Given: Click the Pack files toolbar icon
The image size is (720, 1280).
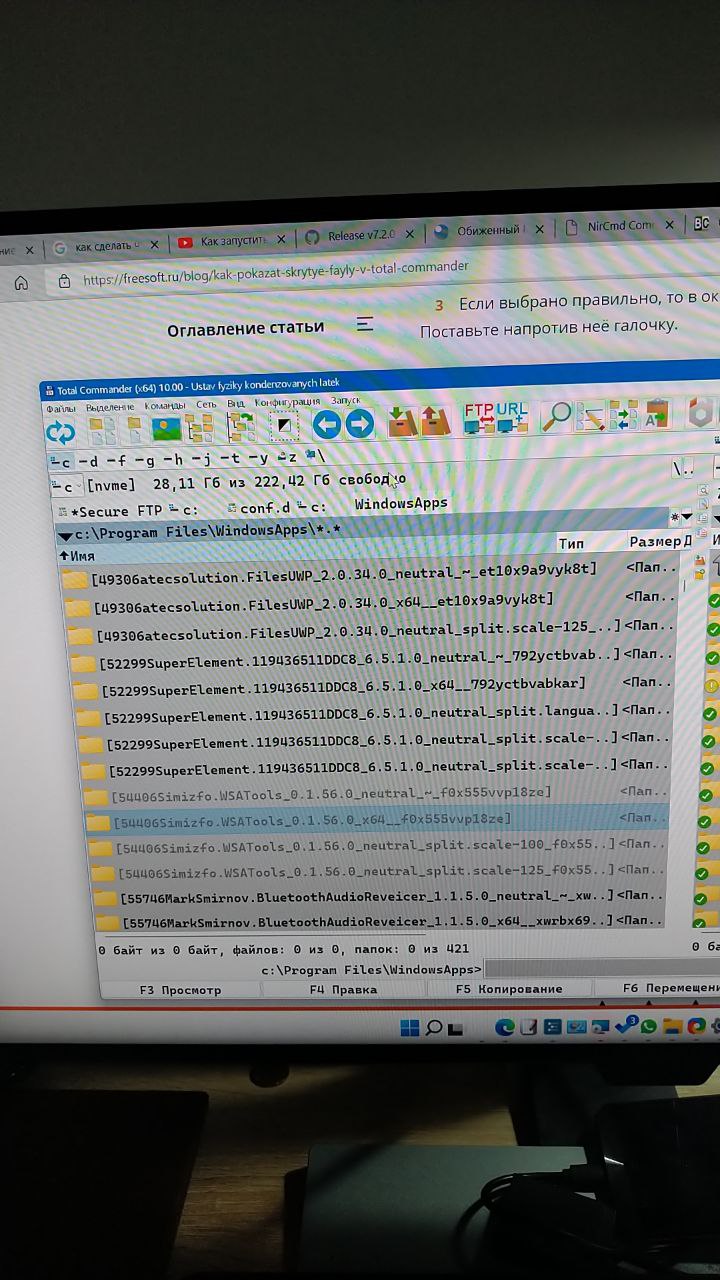Looking at the screenshot, I should 402,421.
